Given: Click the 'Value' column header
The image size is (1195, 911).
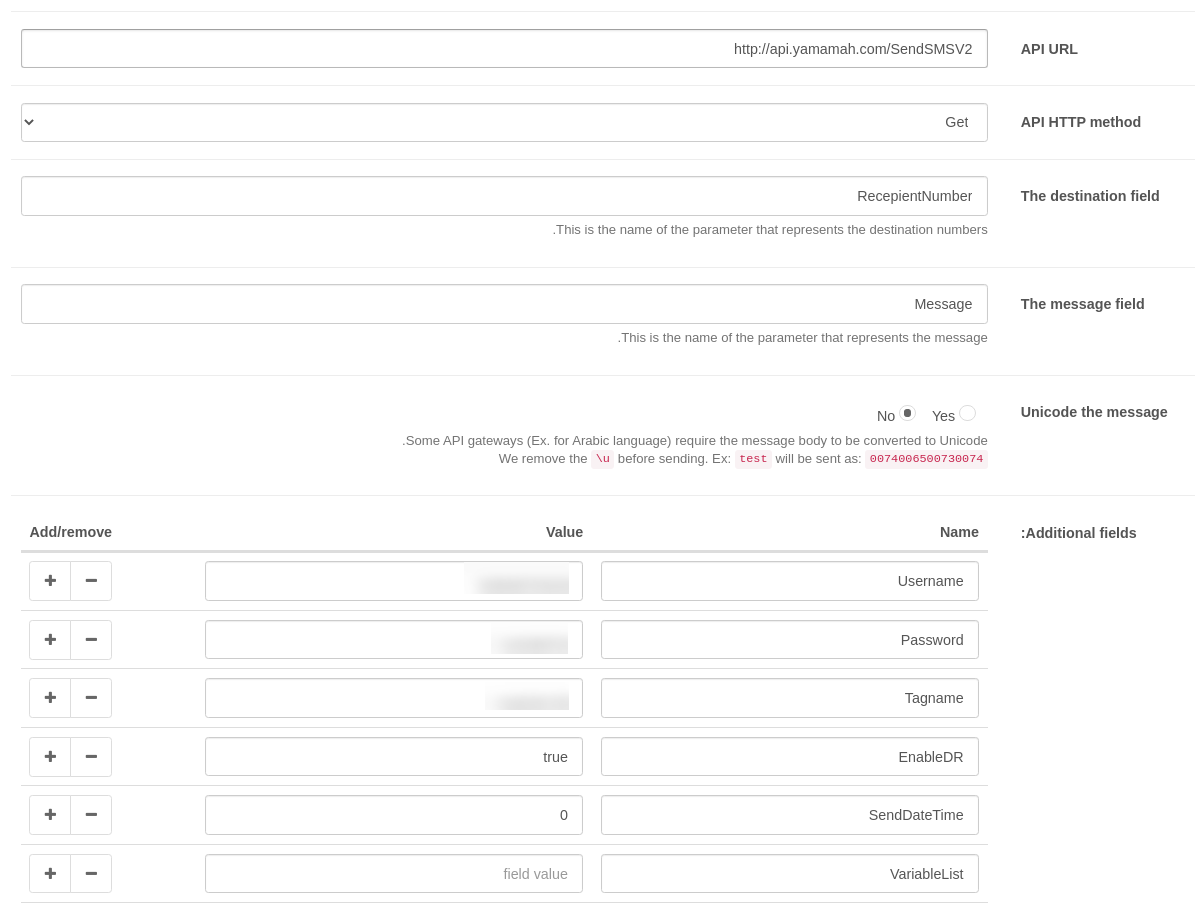Looking at the screenshot, I should pos(564,532).
